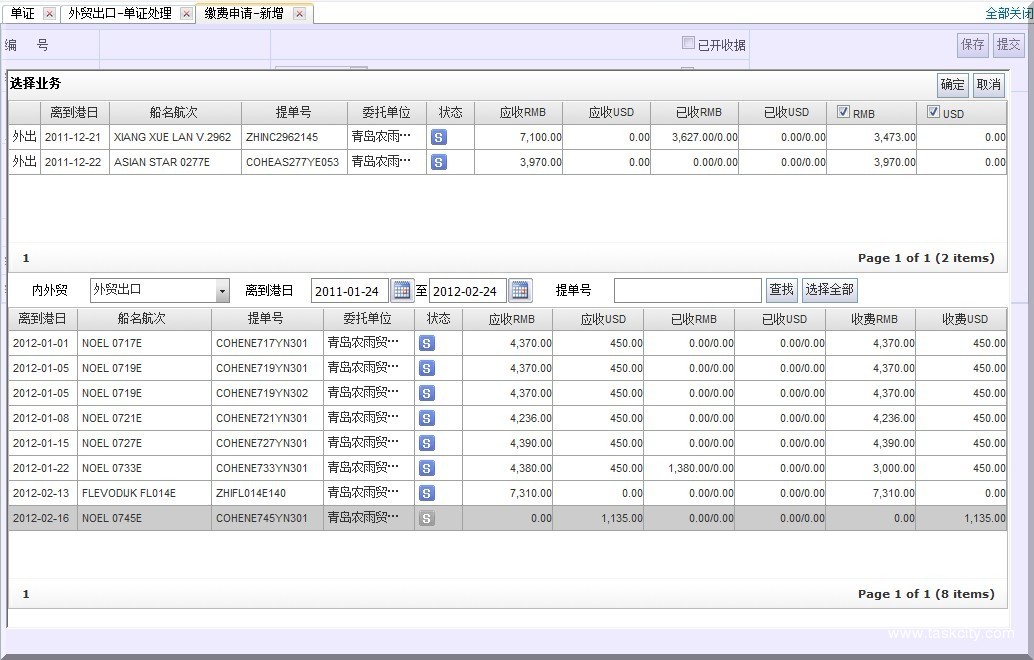Open status icon for highlighted NOEL 0745E row
Image resolution: width=1034 pixels, height=660 pixels.
click(x=428, y=518)
